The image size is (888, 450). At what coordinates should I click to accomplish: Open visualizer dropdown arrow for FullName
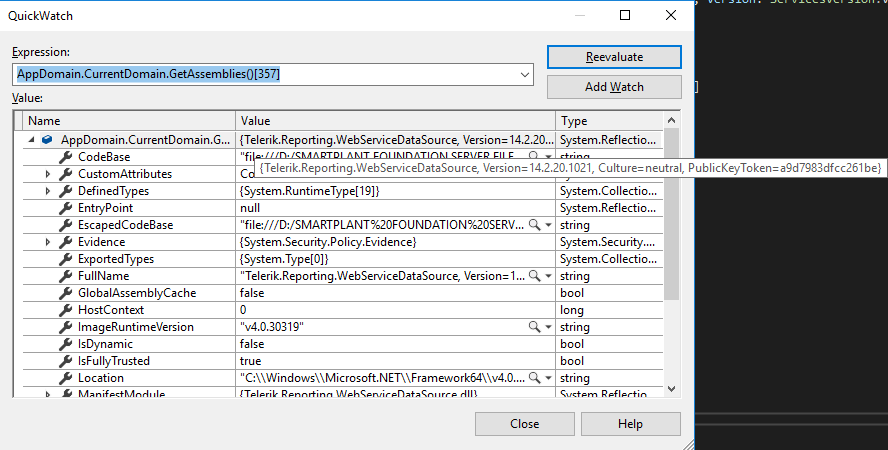[x=549, y=276]
